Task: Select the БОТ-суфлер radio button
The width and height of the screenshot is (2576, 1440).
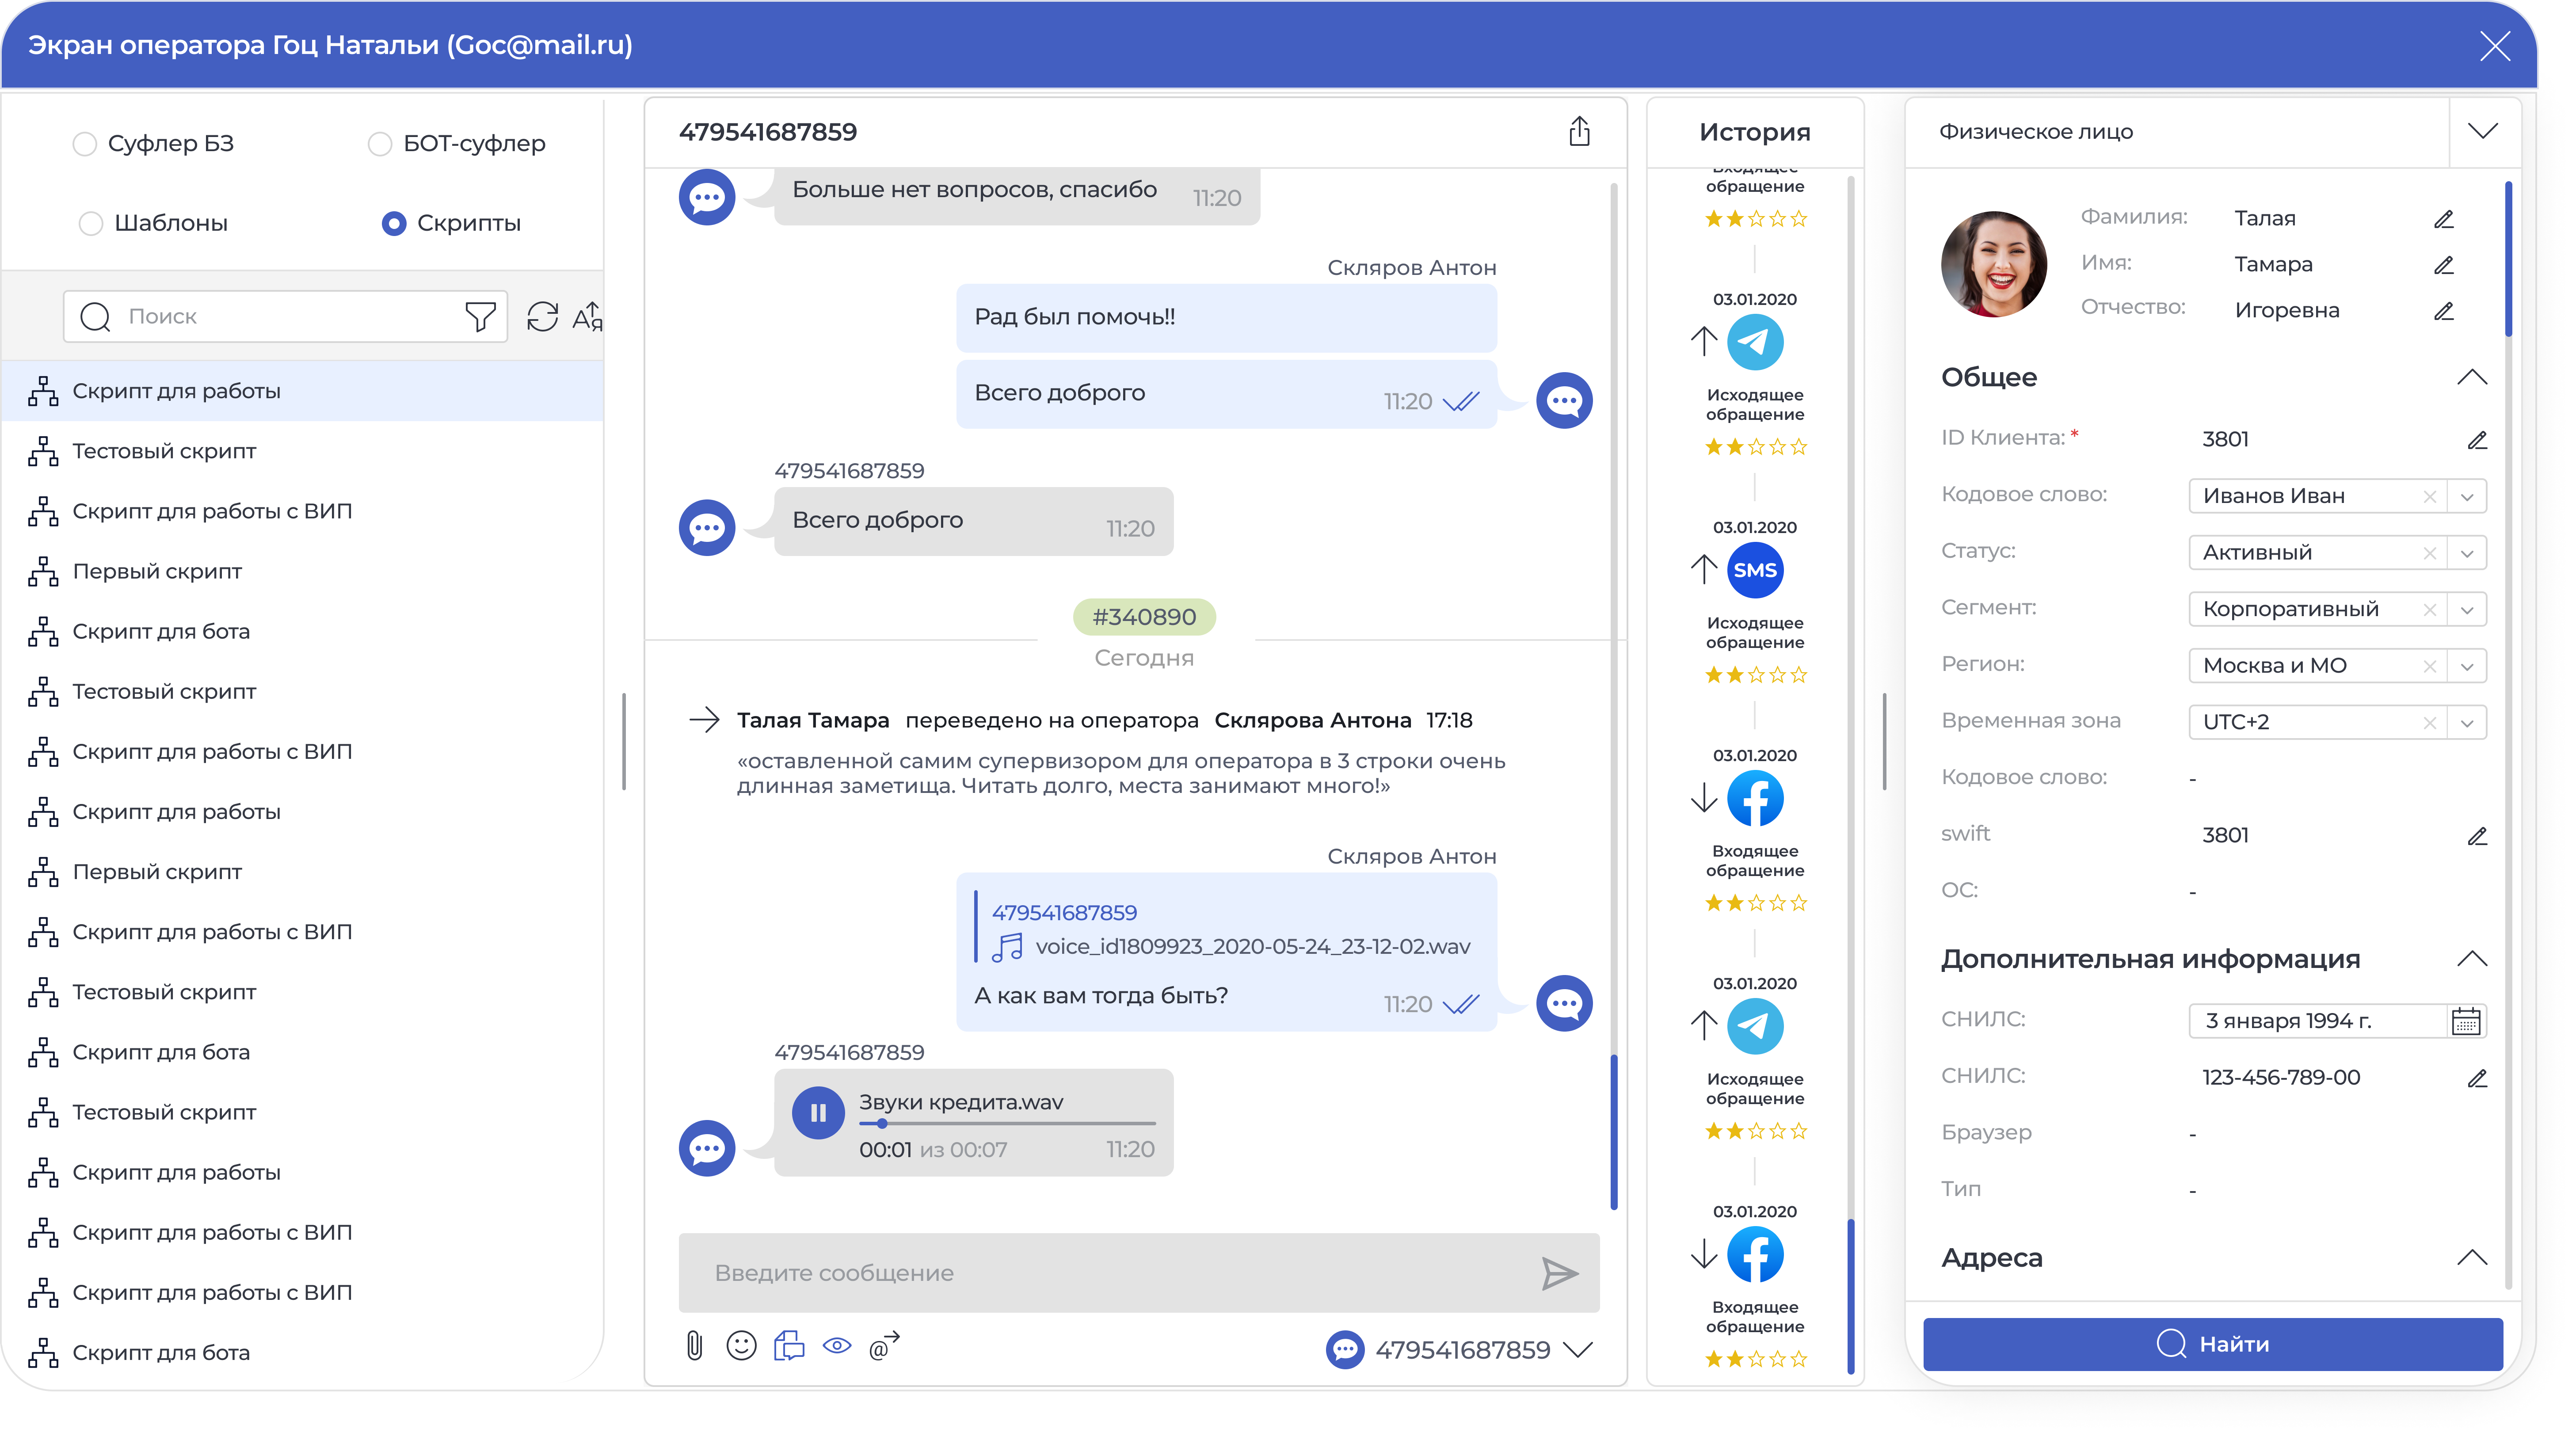Action: [380, 144]
